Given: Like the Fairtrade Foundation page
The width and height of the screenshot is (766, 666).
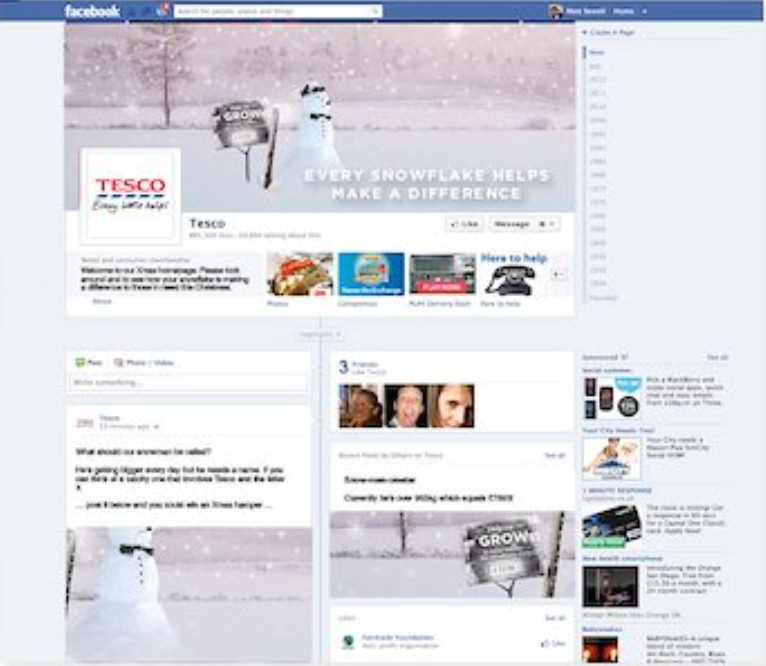Looking at the screenshot, I should [x=553, y=644].
